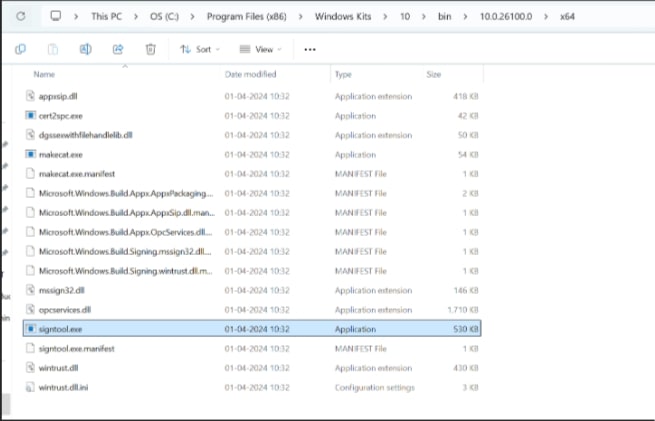655x421 pixels.
Task: Open the Sort dropdown menu
Action: point(200,49)
